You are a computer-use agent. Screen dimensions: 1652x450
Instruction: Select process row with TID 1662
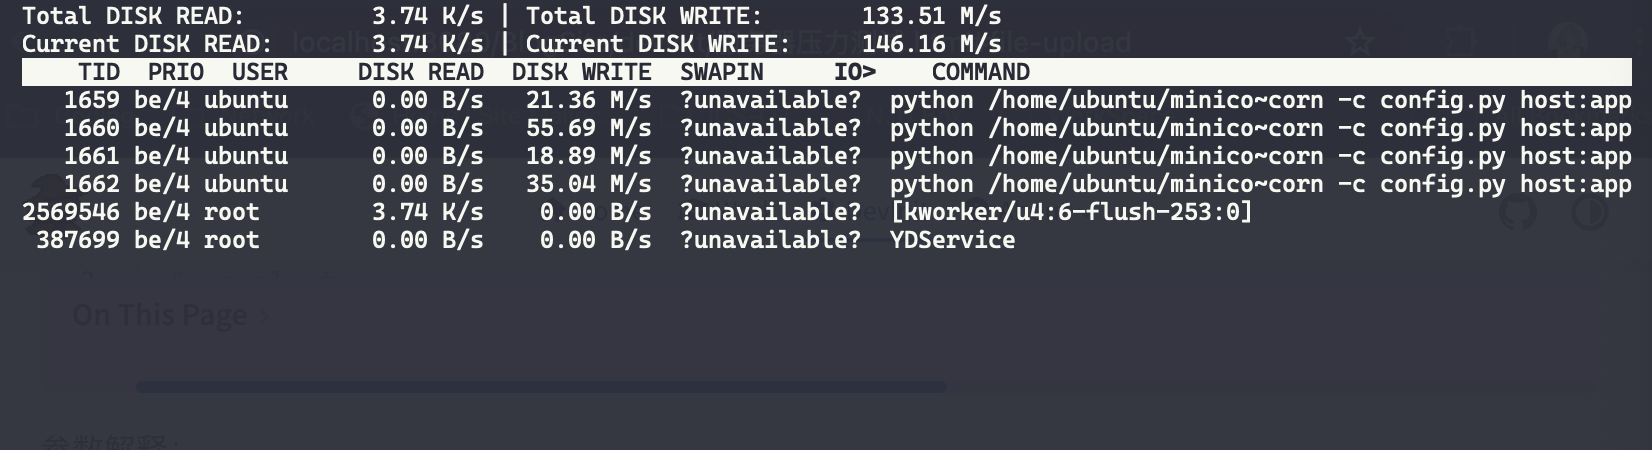click(x=827, y=184)
